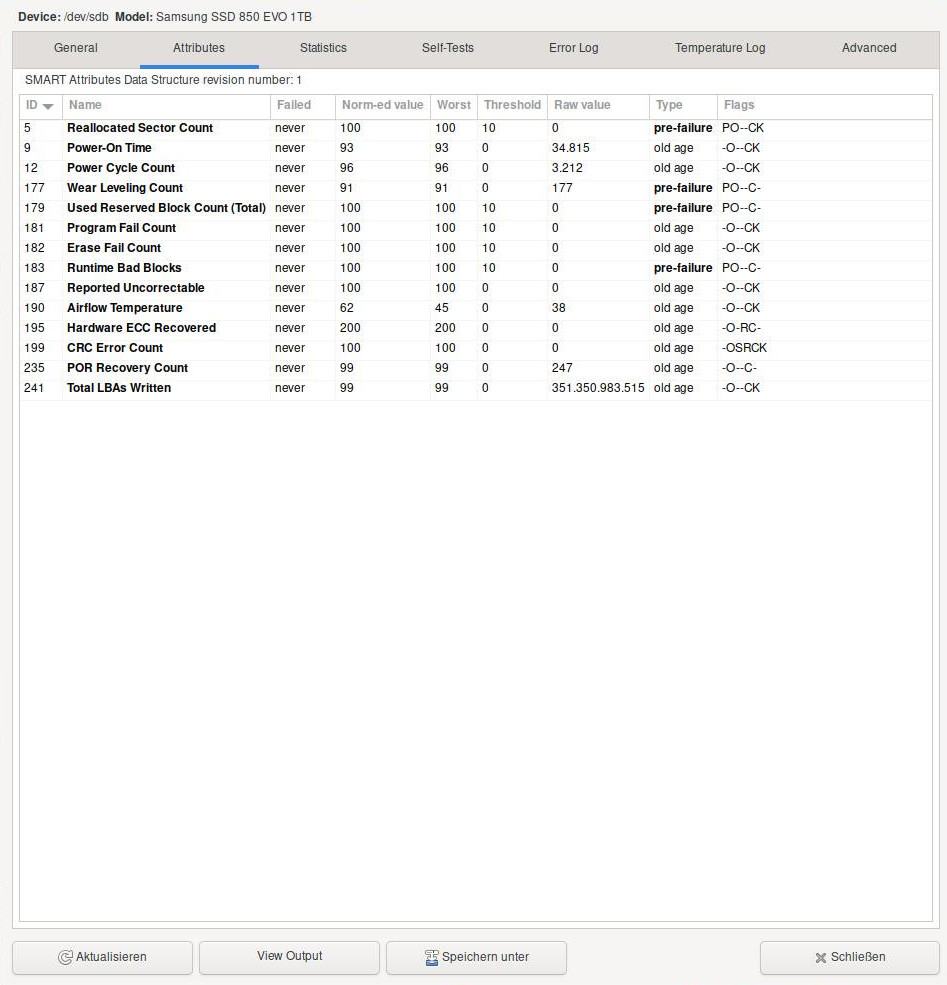Click the Worst column header

(x=453, y=105)
